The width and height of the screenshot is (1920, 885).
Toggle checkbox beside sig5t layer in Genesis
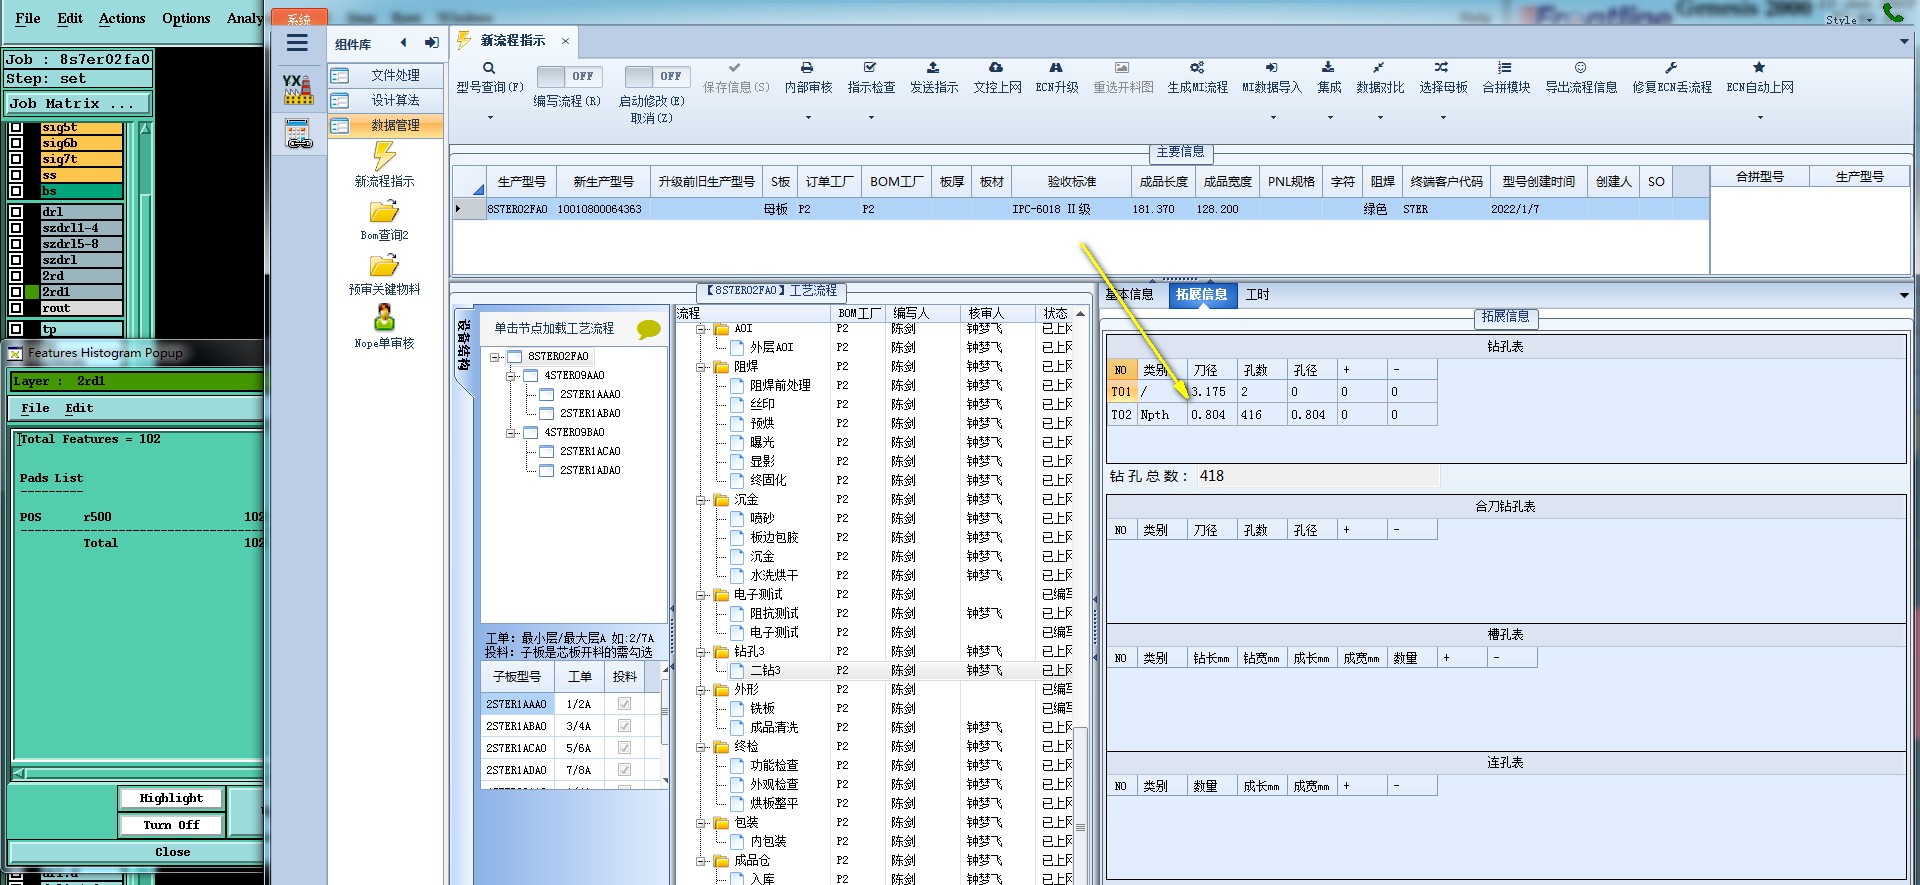click(x=16, y=127)
